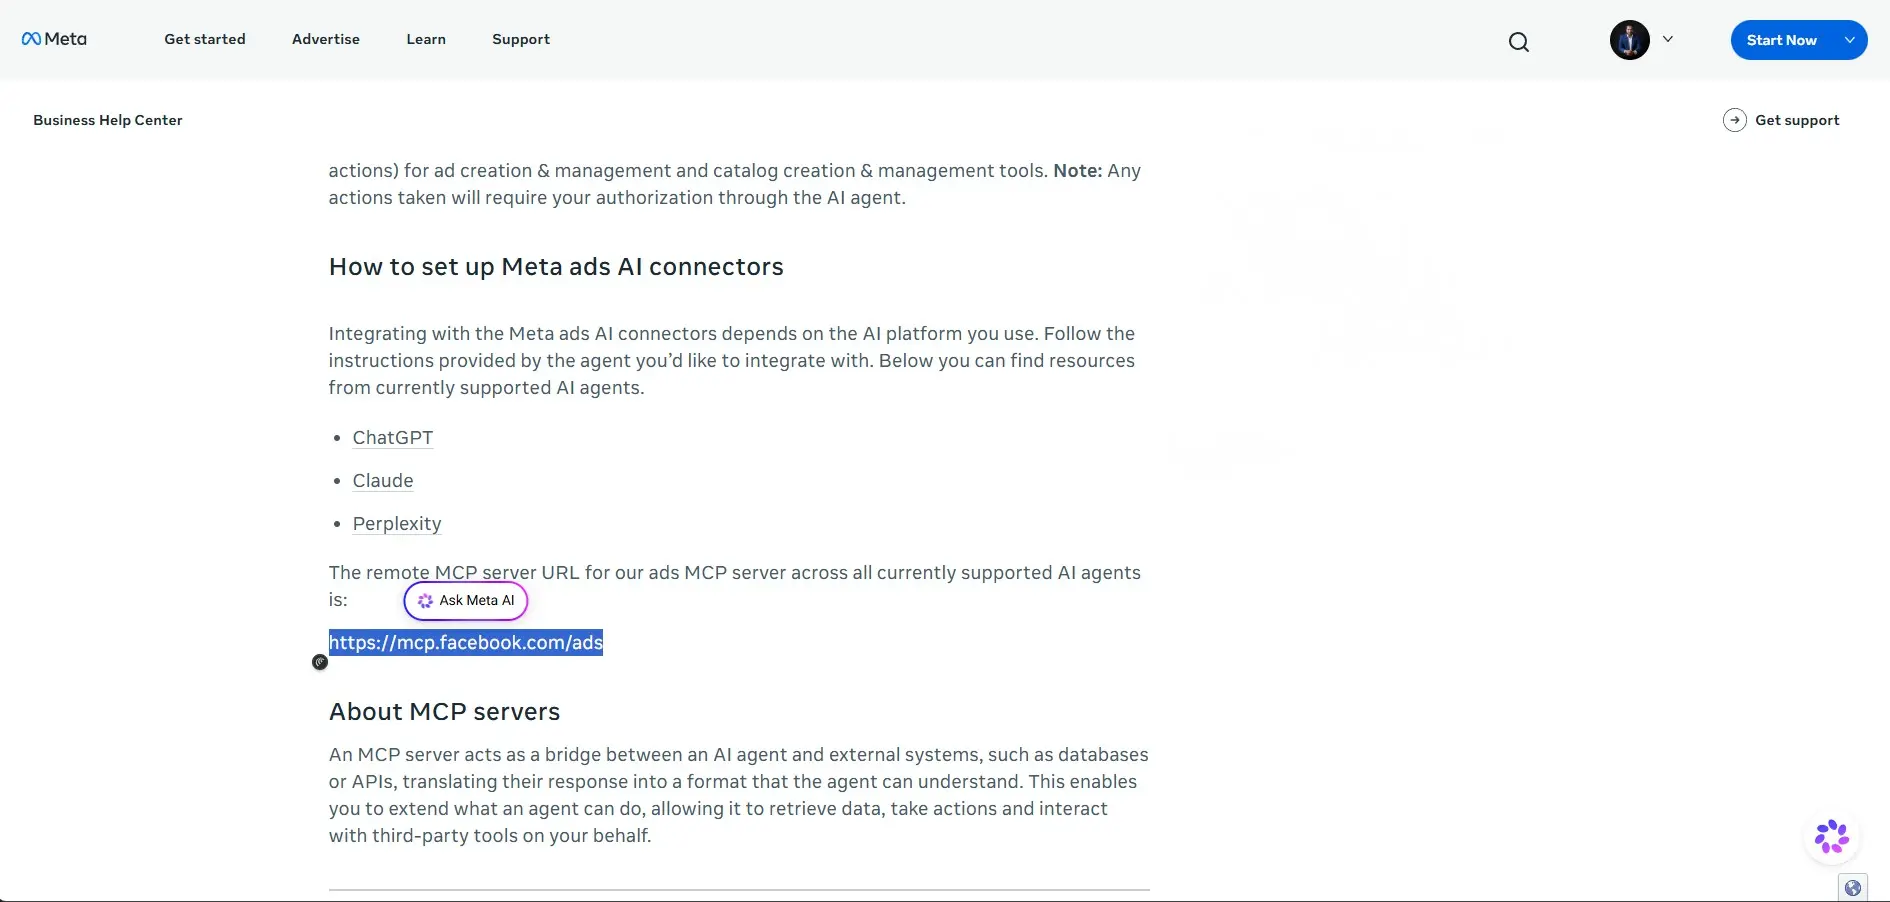Click the Ask Meta AI button
The image size is (1890, 902).
(x=466, y=601)
